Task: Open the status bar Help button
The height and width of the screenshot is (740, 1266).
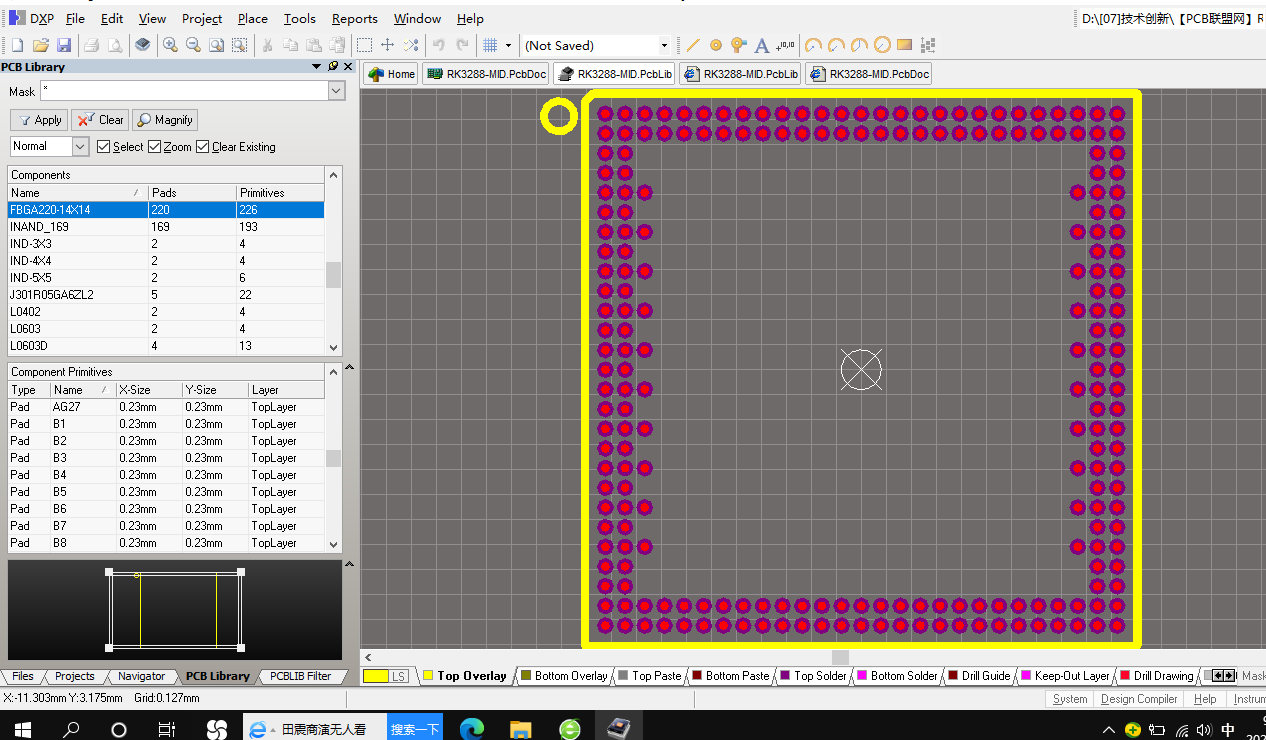Action: 1205,699
